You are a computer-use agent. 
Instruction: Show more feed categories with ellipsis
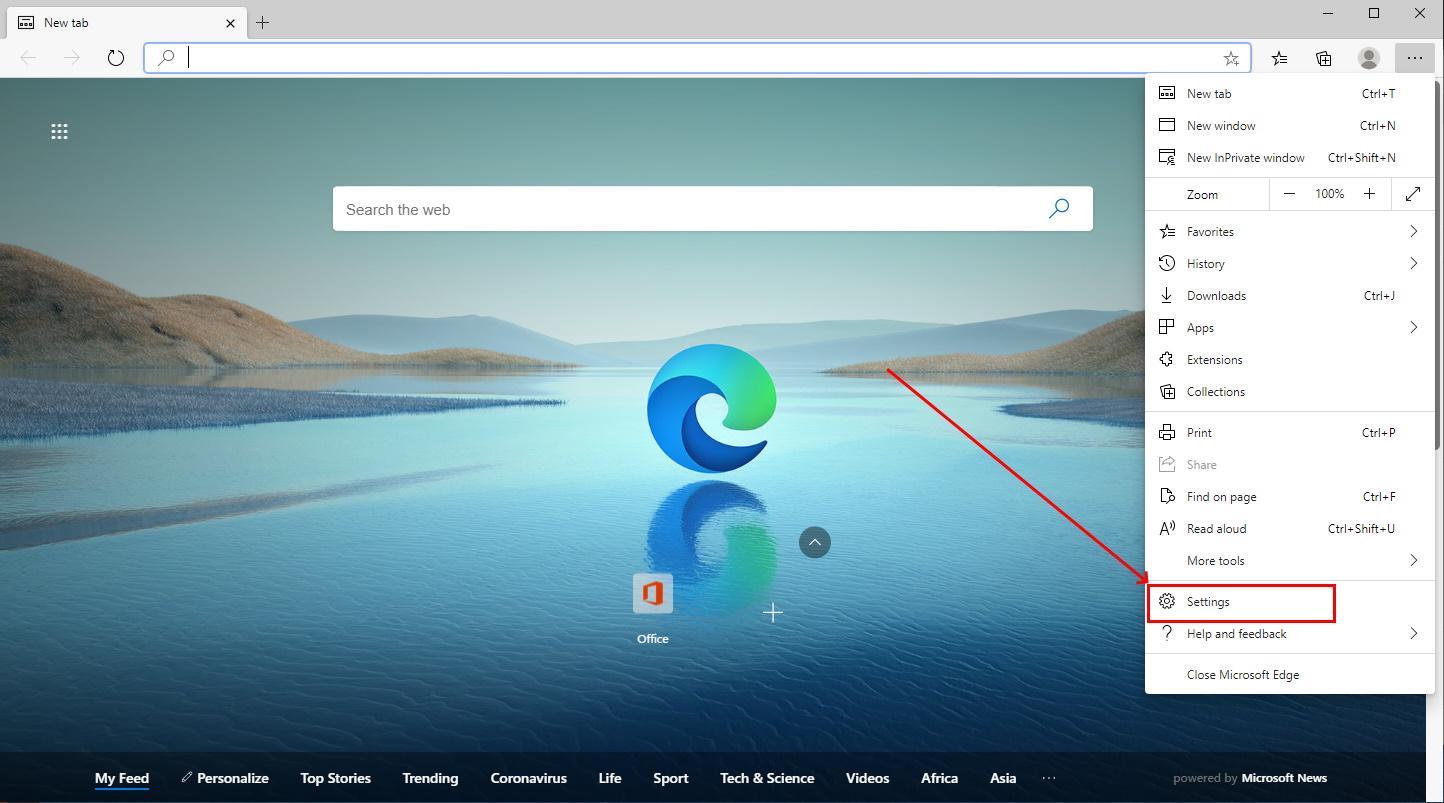(1048, 778)
